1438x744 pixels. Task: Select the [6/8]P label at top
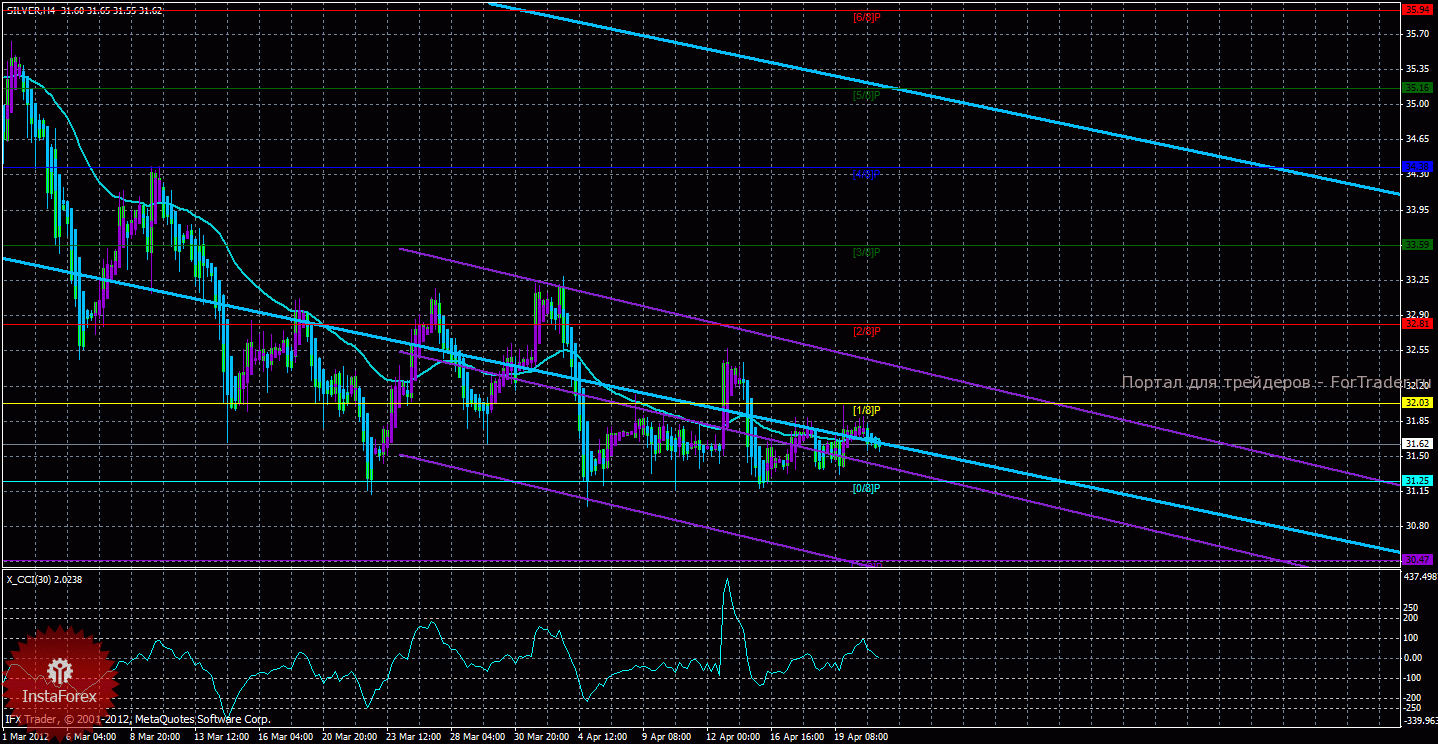point(866,17)
